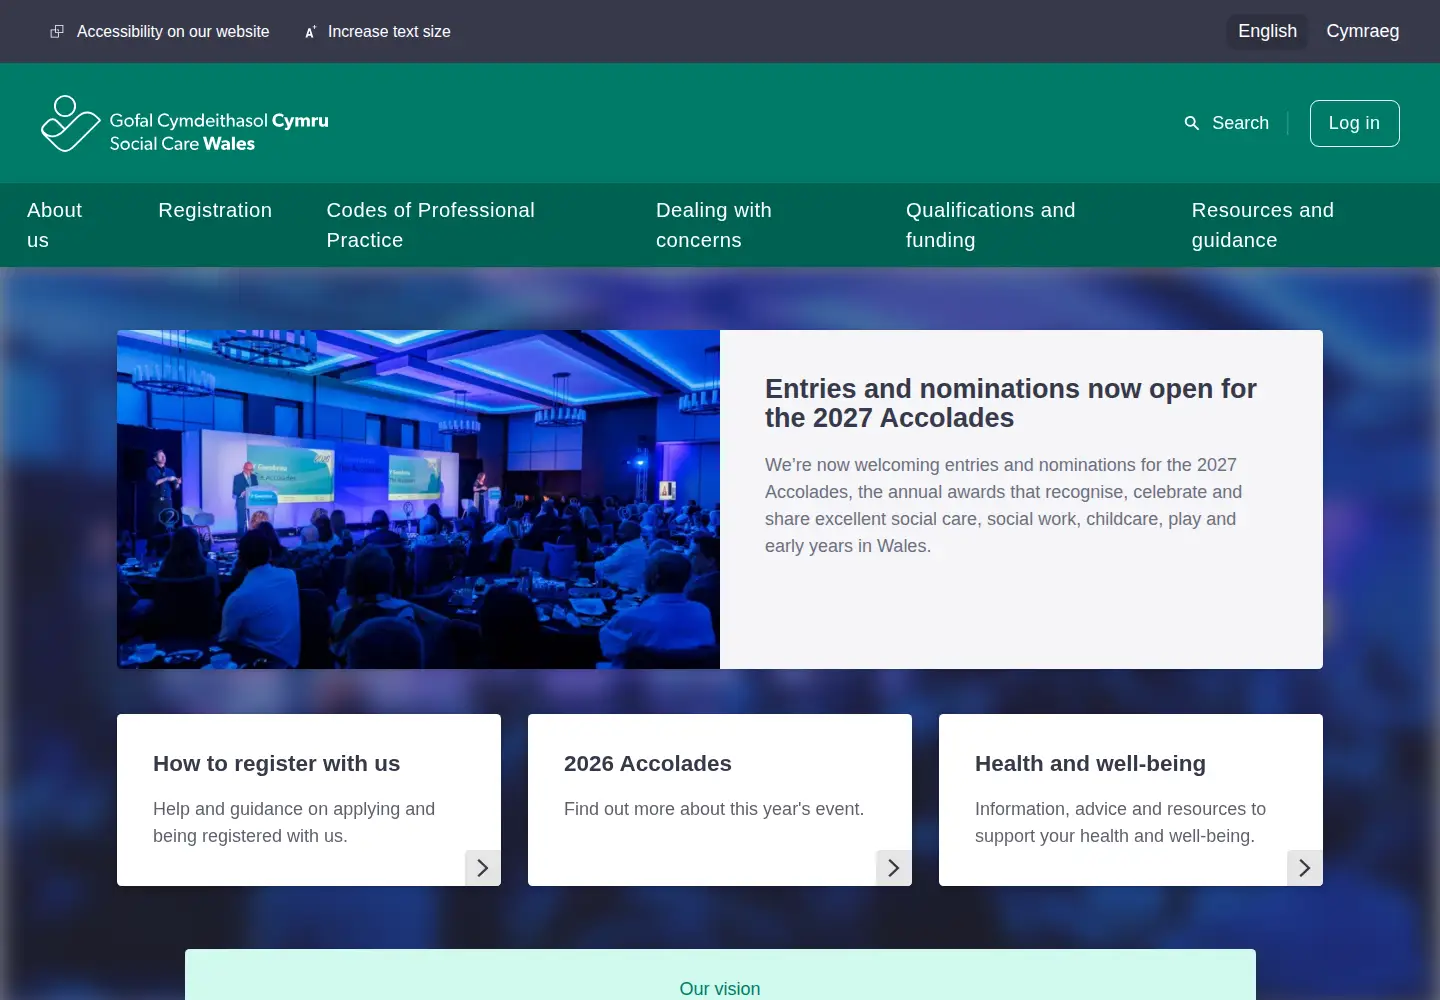Image resolution: width=1440 pixels, height=1000 pixels.
Task: Open the Health and well-being heading
Action: pos(1090,763)
